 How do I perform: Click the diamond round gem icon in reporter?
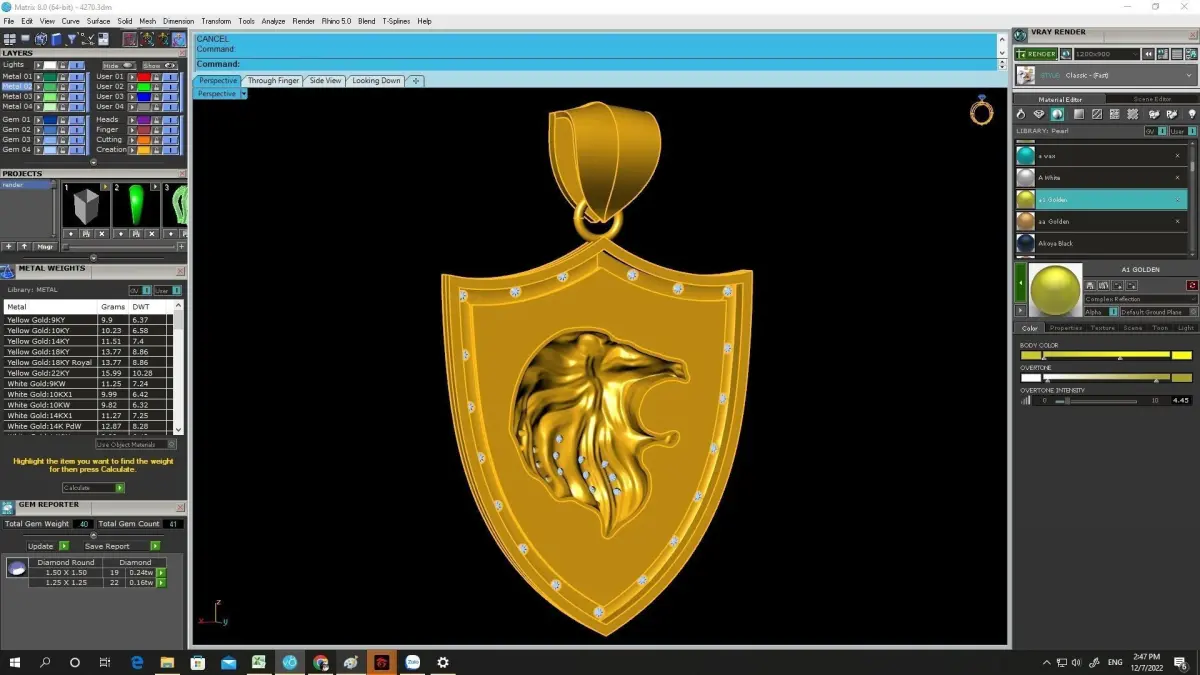pyautogui.click(x=17, y=568)
